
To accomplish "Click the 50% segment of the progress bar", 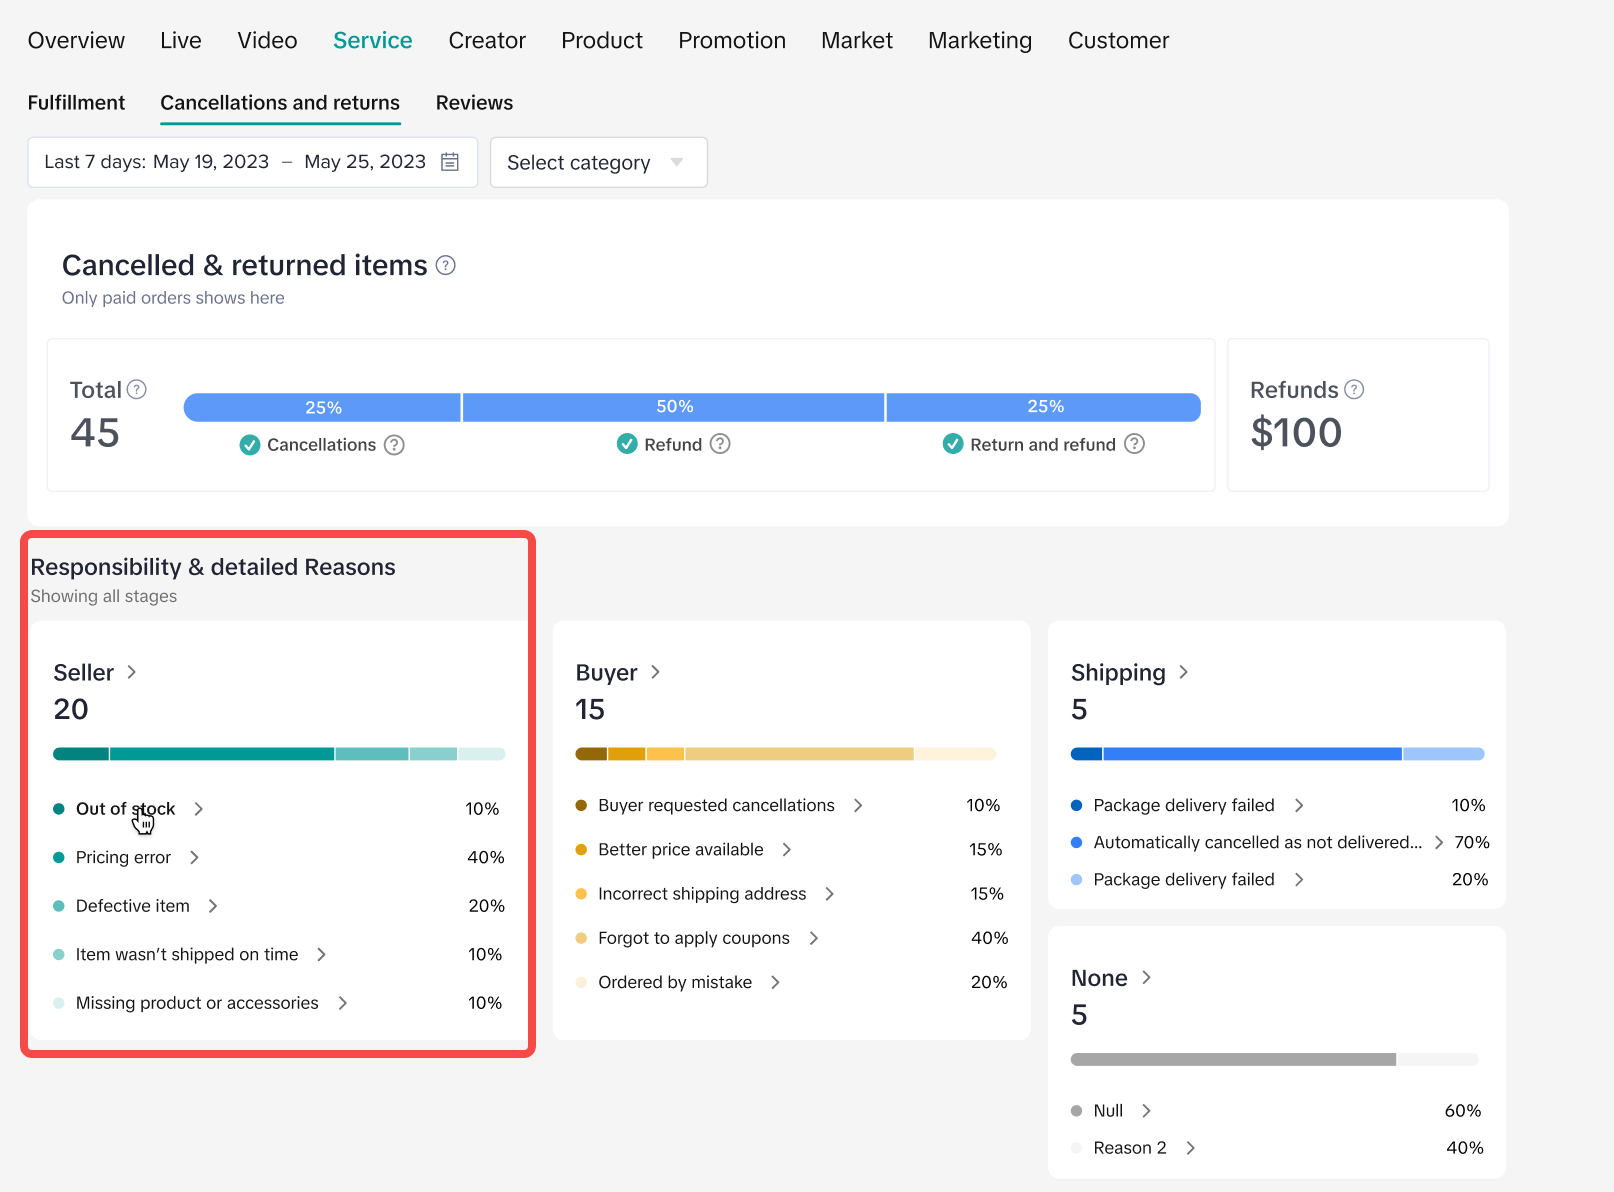I will point(674,407).
